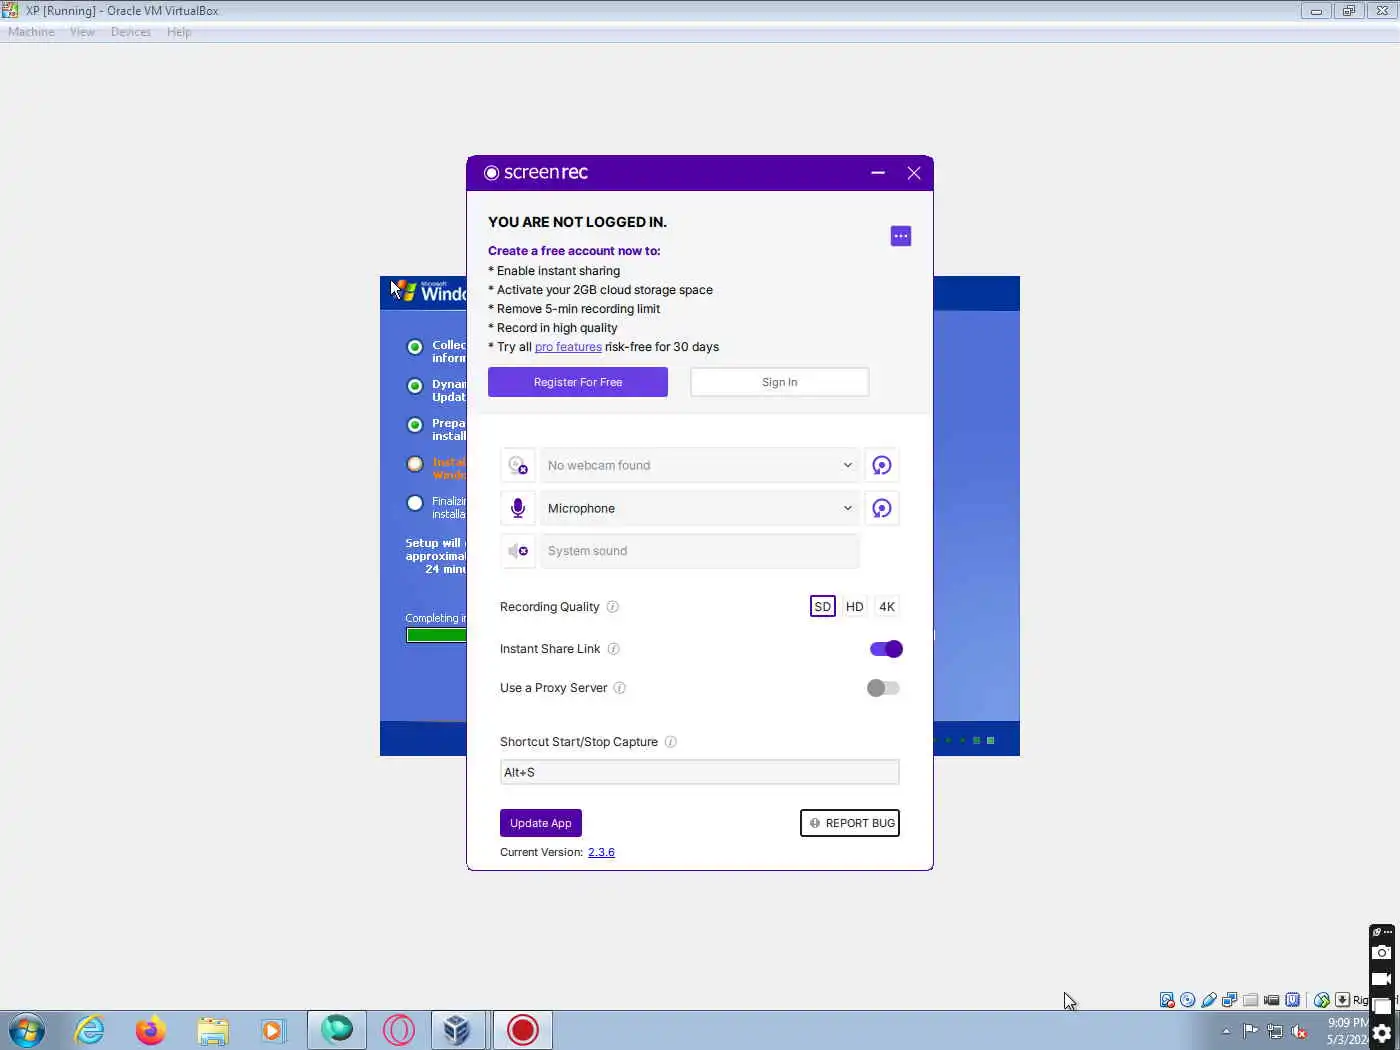Click the taskbar clock showing 9:09 PM

(x=1347, y=1031)
